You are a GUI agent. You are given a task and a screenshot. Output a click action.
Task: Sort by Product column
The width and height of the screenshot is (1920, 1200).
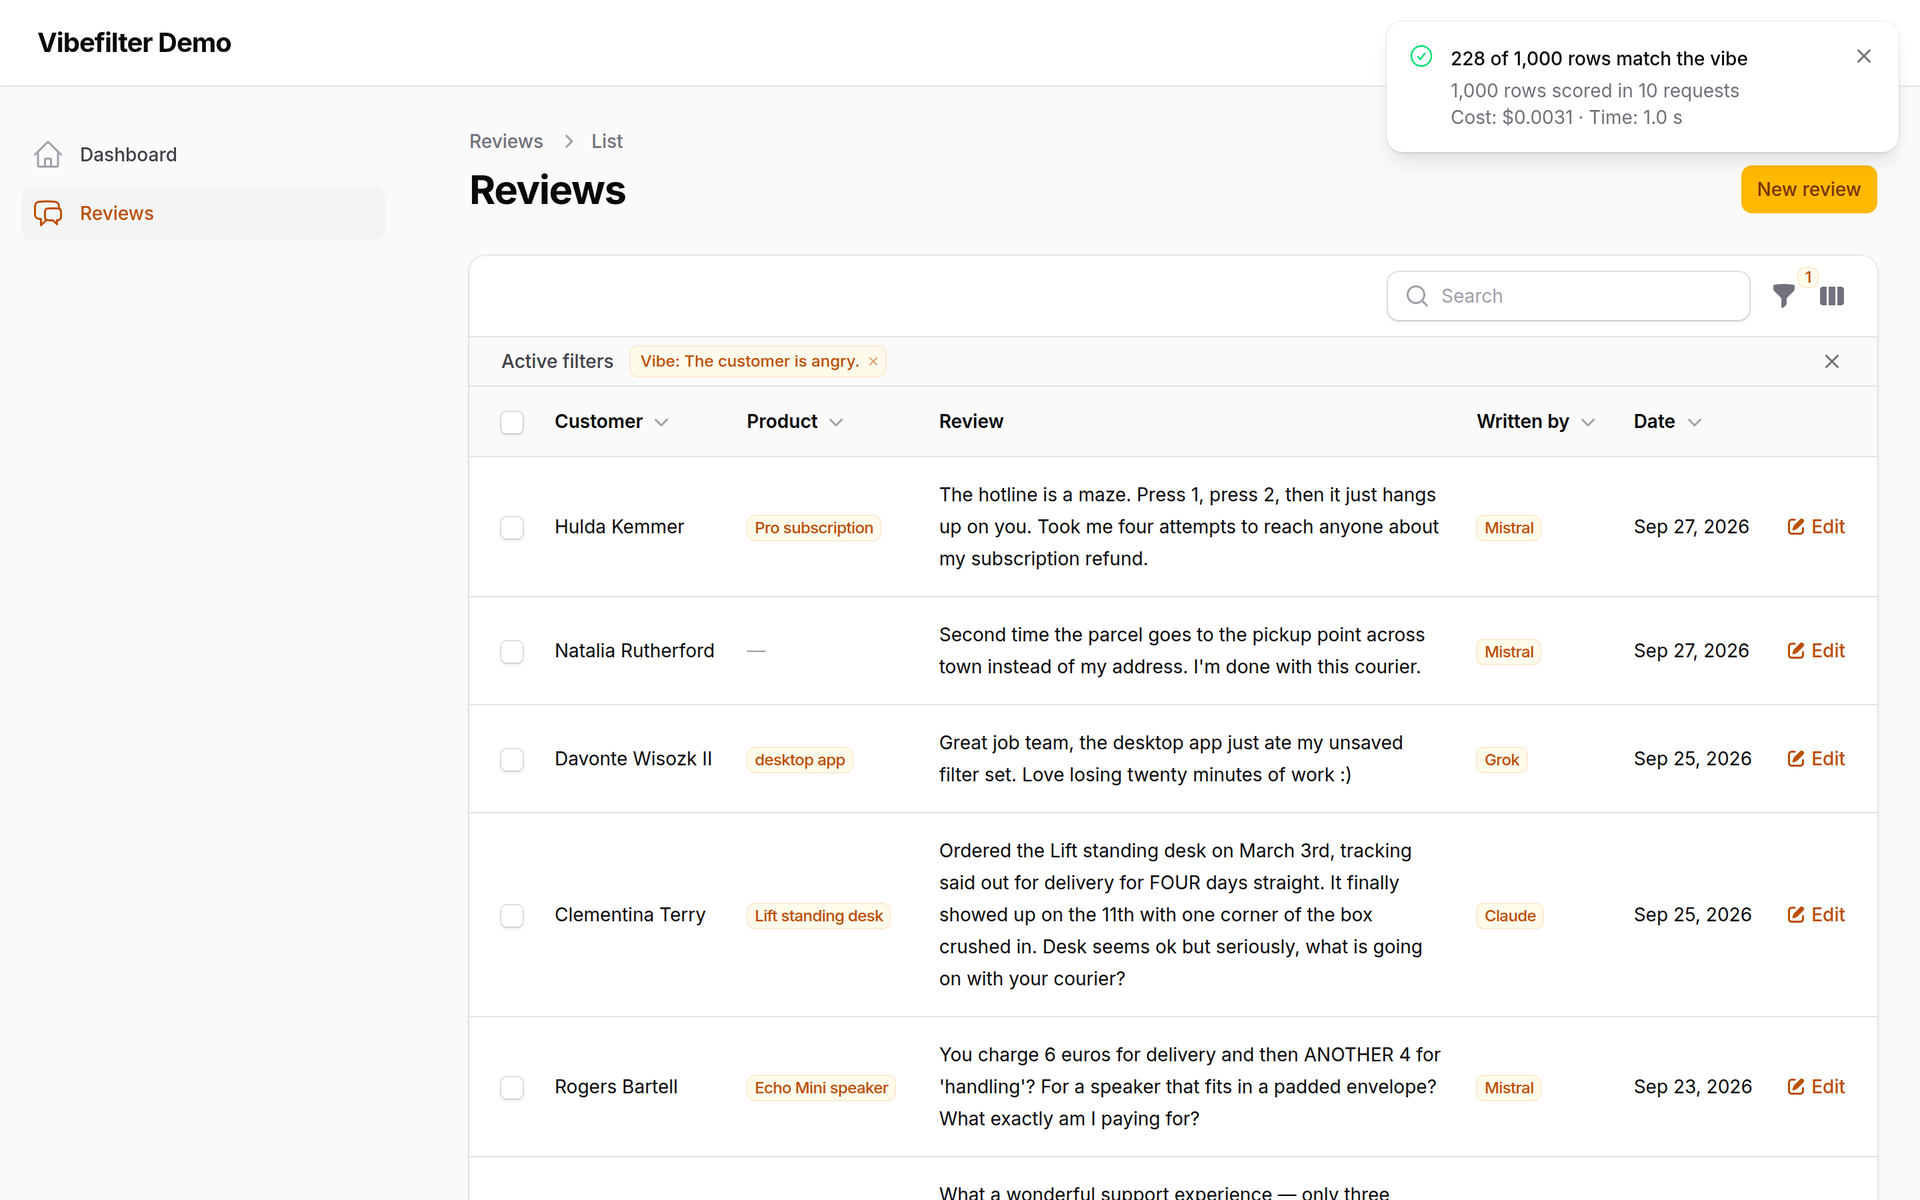[x=795, y=422]
